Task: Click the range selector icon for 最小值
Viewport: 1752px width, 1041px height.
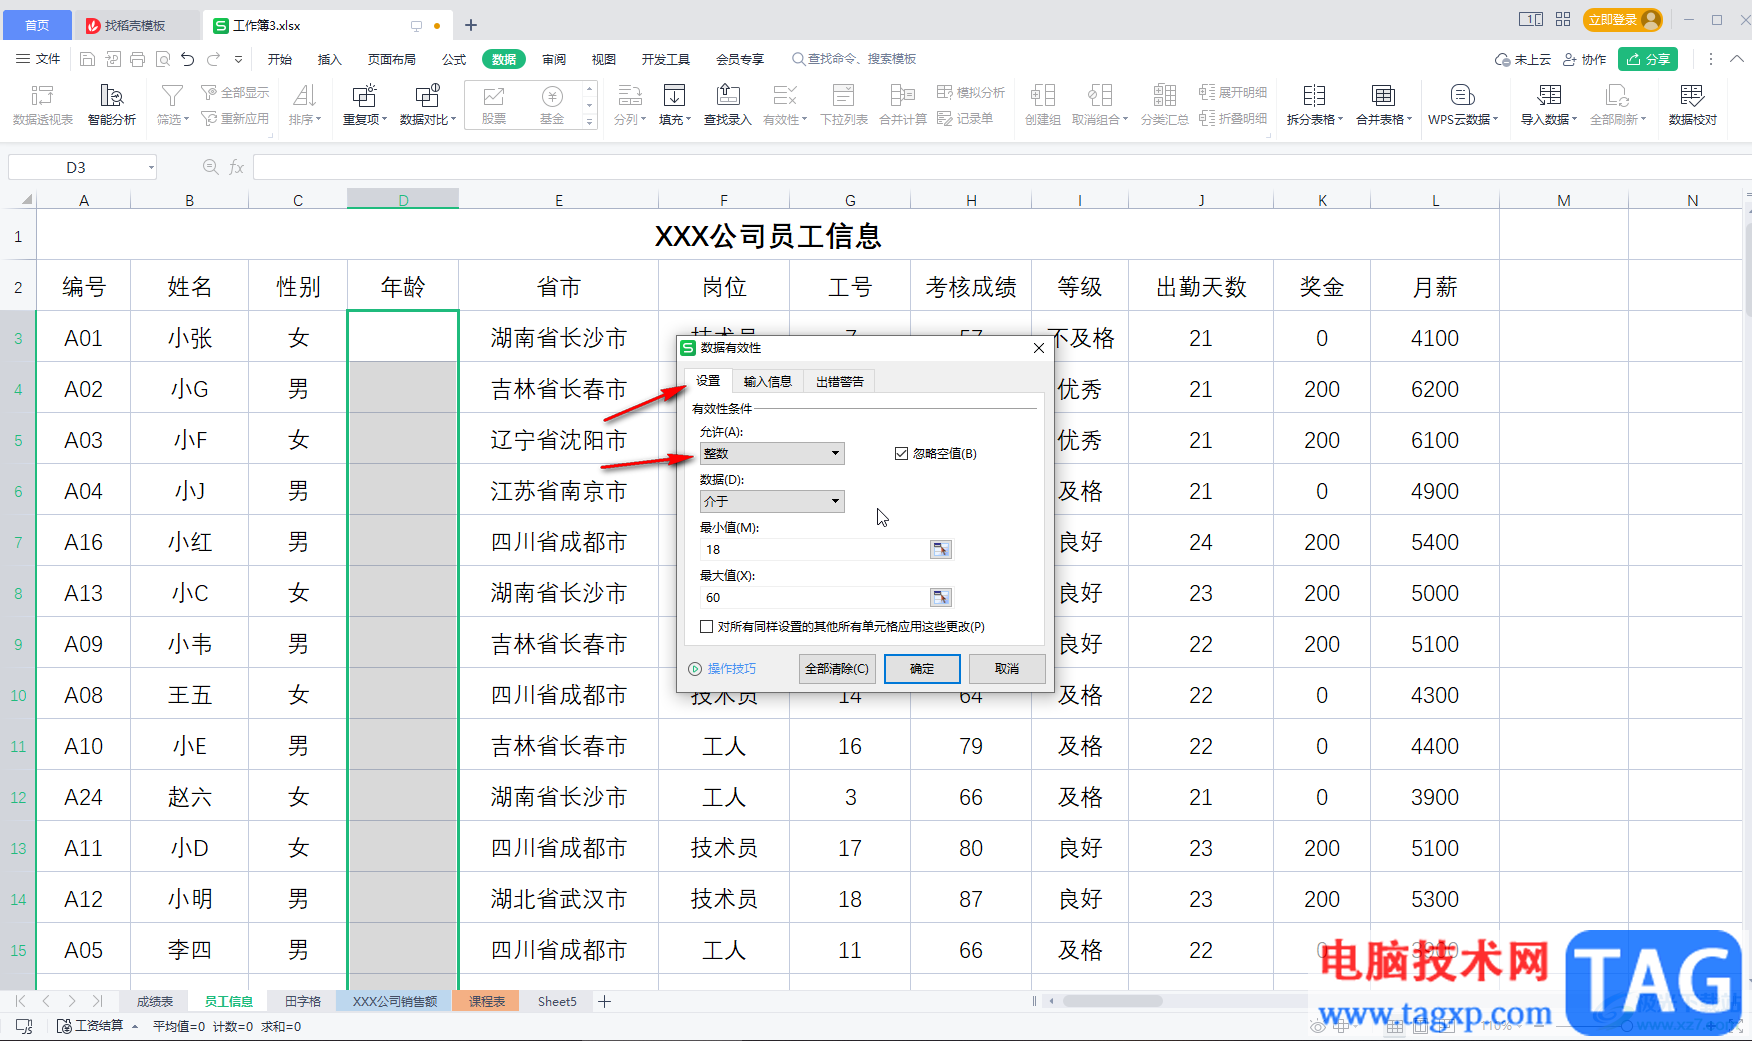Action: click(940, 549)
